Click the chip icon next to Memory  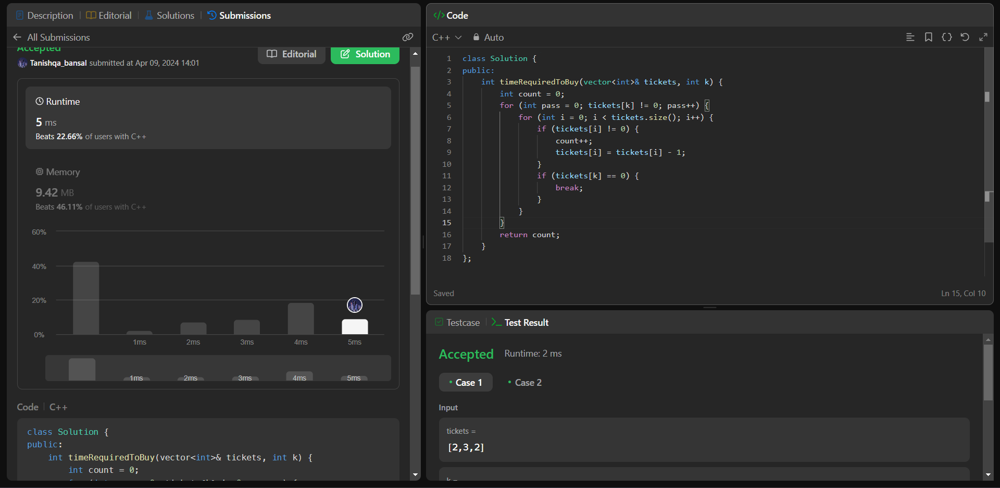click(40, 172)
